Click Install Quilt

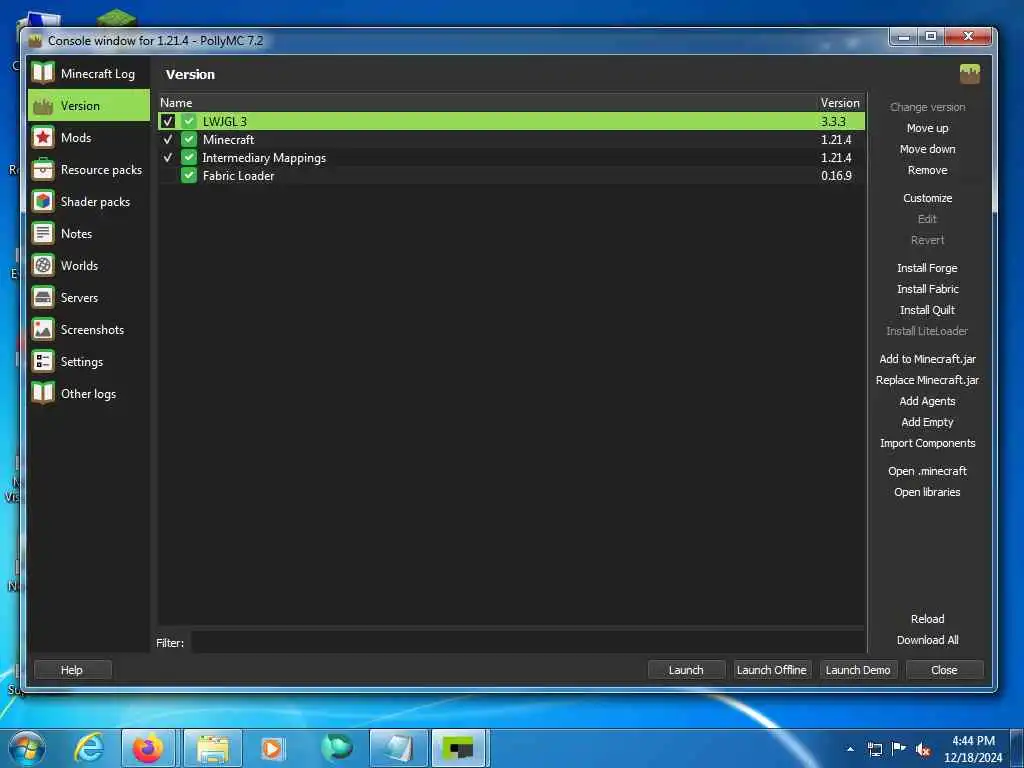[x=927, y=310]
